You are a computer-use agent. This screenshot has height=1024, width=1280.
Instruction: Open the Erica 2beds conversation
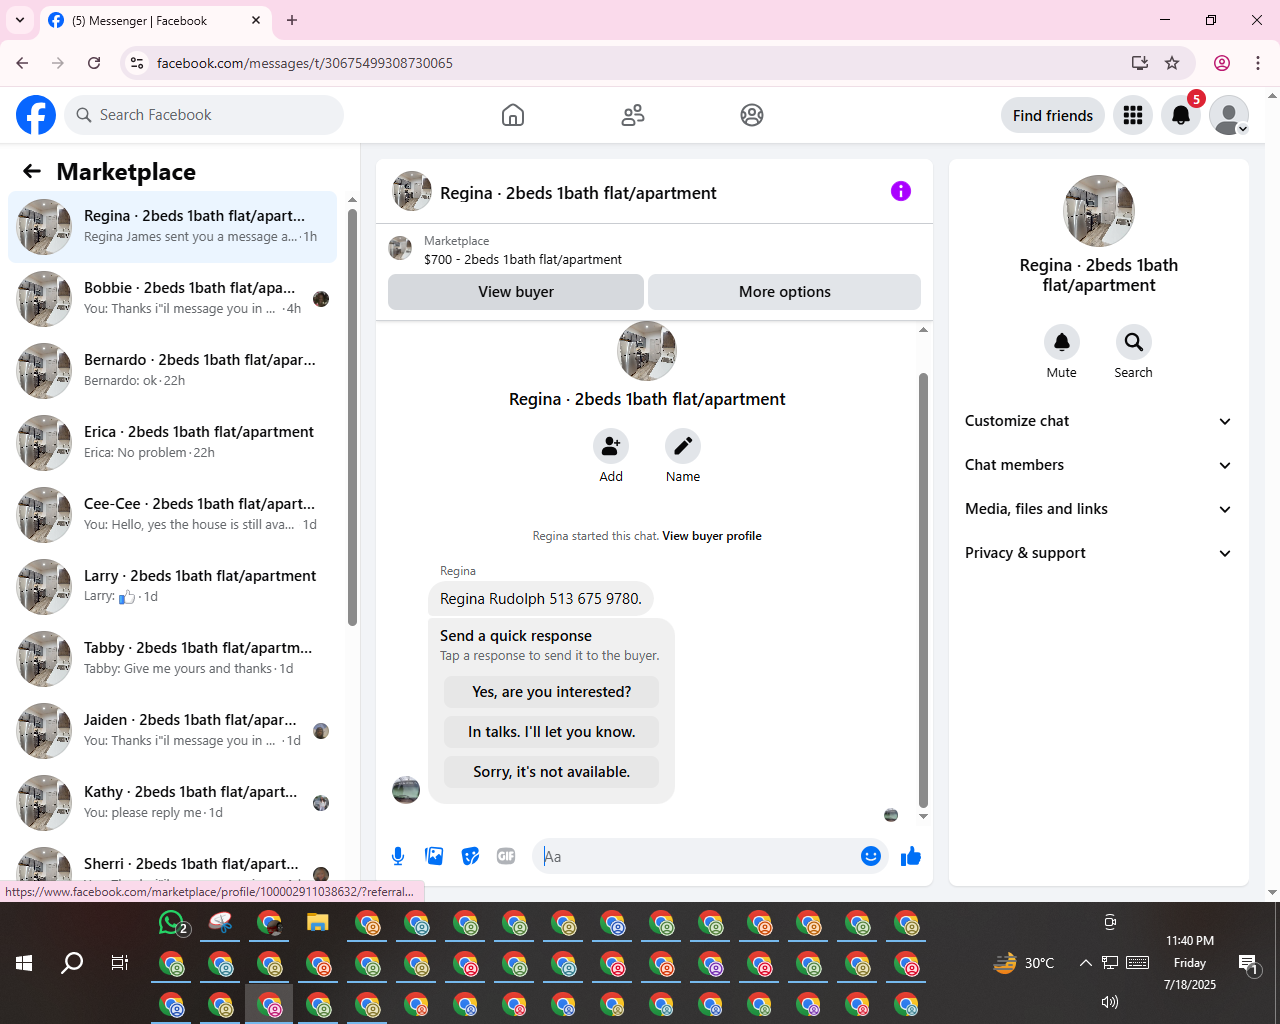click(173, 443)
